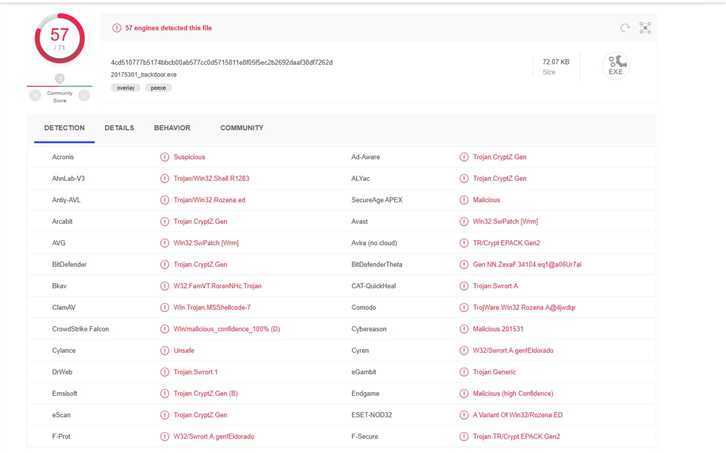Click warning icon in the eGambit row
The image size is (726, 453).
click(464, 372)
